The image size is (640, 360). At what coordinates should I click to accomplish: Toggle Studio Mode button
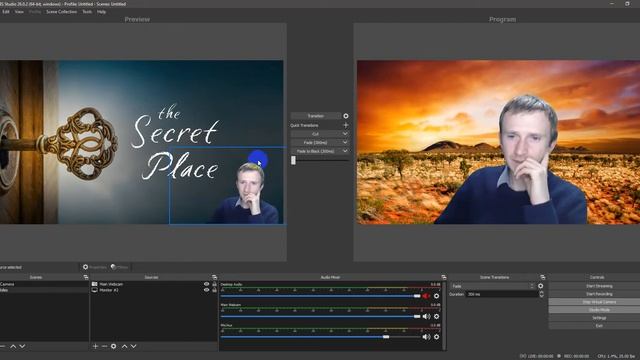(x=599, y=310)
